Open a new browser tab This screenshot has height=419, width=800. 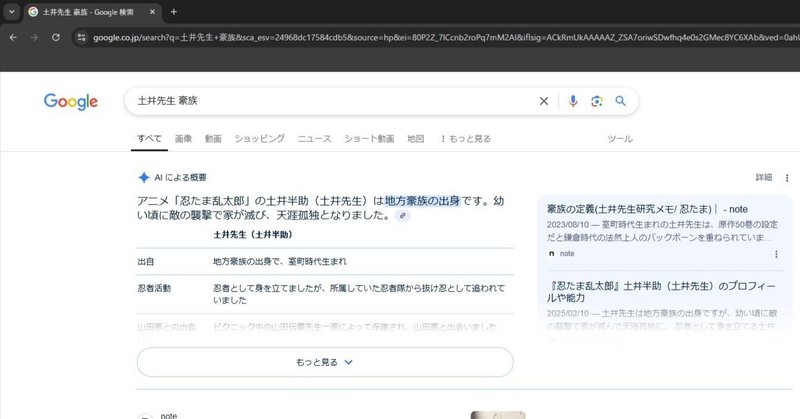(x=173, y=12)
